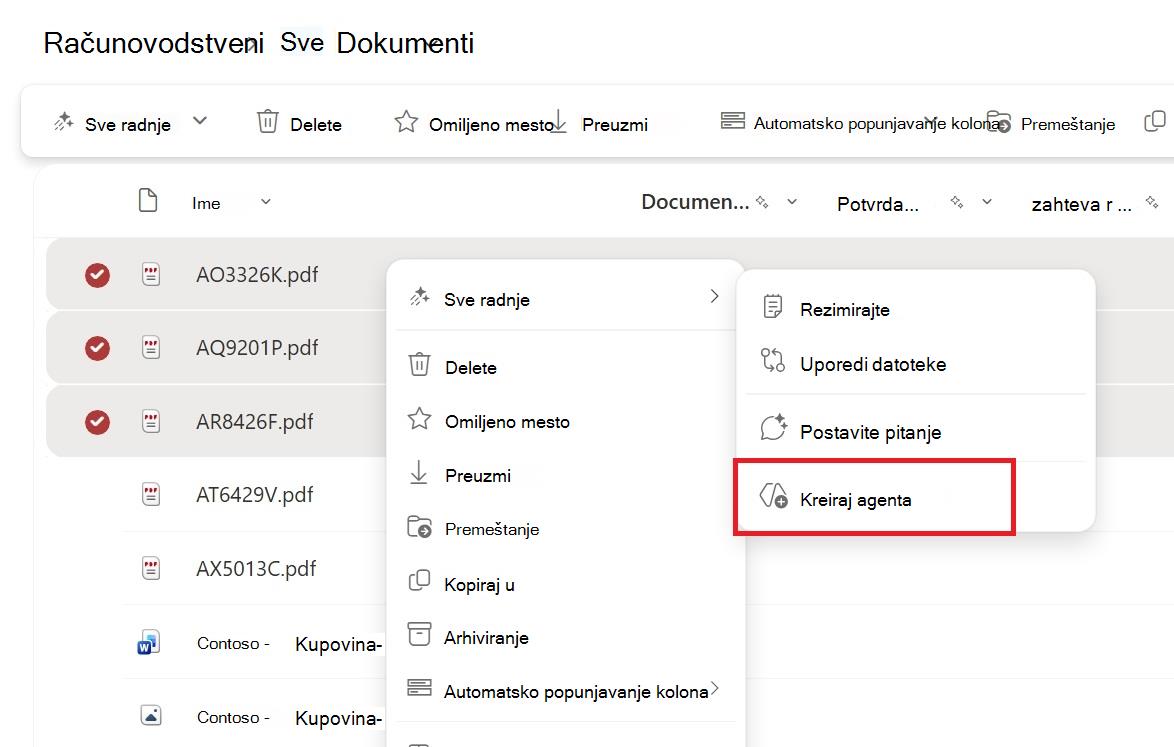Click the PDF icon beside AR8426F.pdf
1174x747 pixels.
coord(151,421)
